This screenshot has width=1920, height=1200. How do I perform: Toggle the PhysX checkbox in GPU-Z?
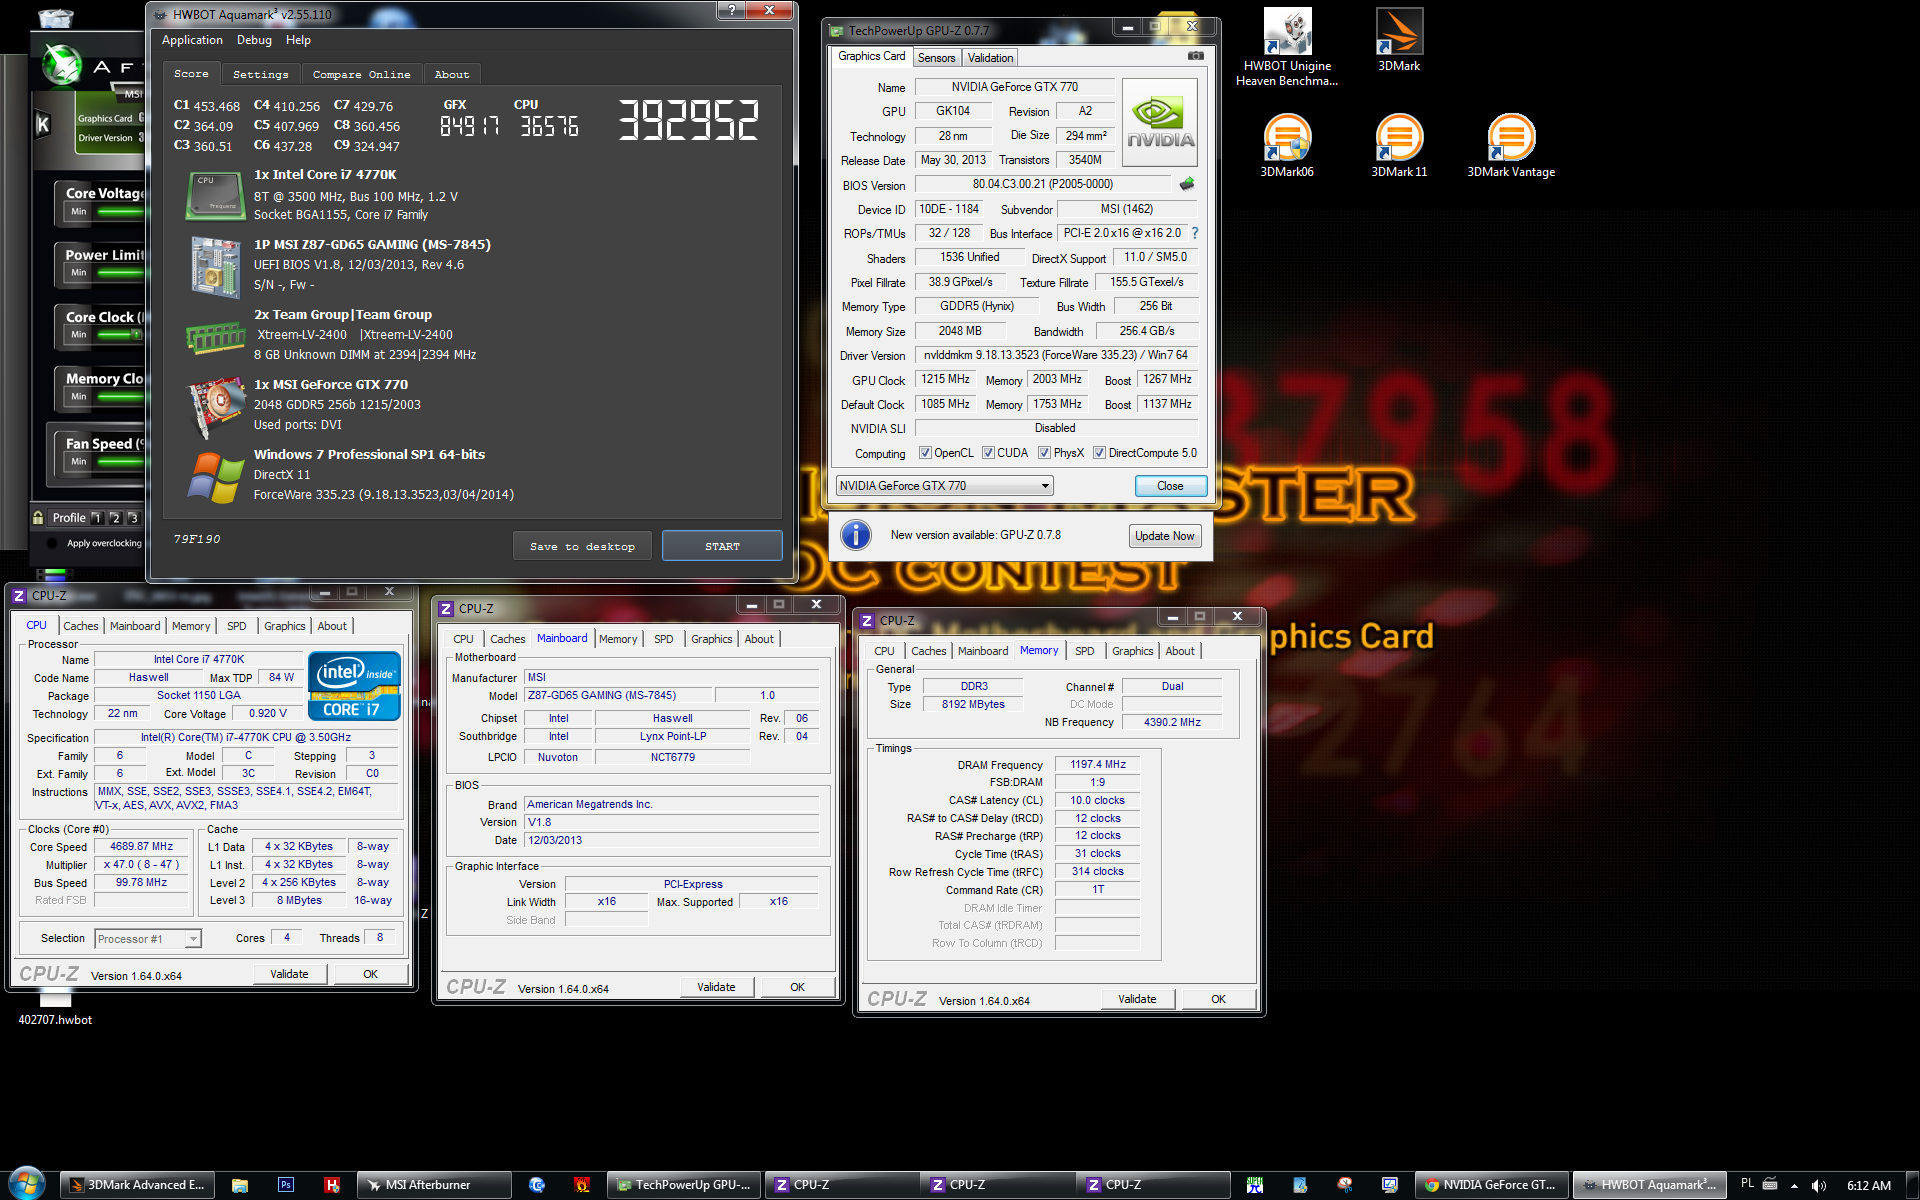pyautogui.click(x=1044, y=453)
